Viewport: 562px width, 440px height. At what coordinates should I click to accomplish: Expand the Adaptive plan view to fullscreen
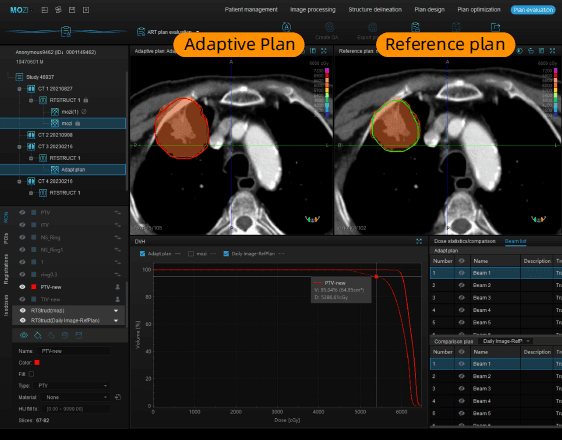324,51
